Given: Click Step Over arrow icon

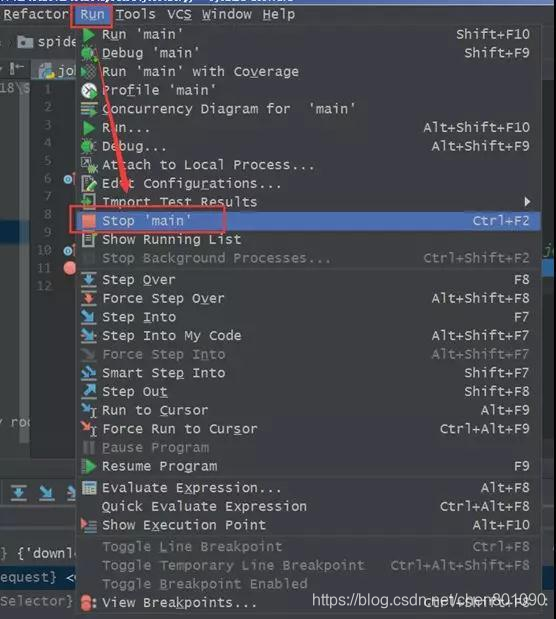Looking at the screenshot, I should 89,280.
